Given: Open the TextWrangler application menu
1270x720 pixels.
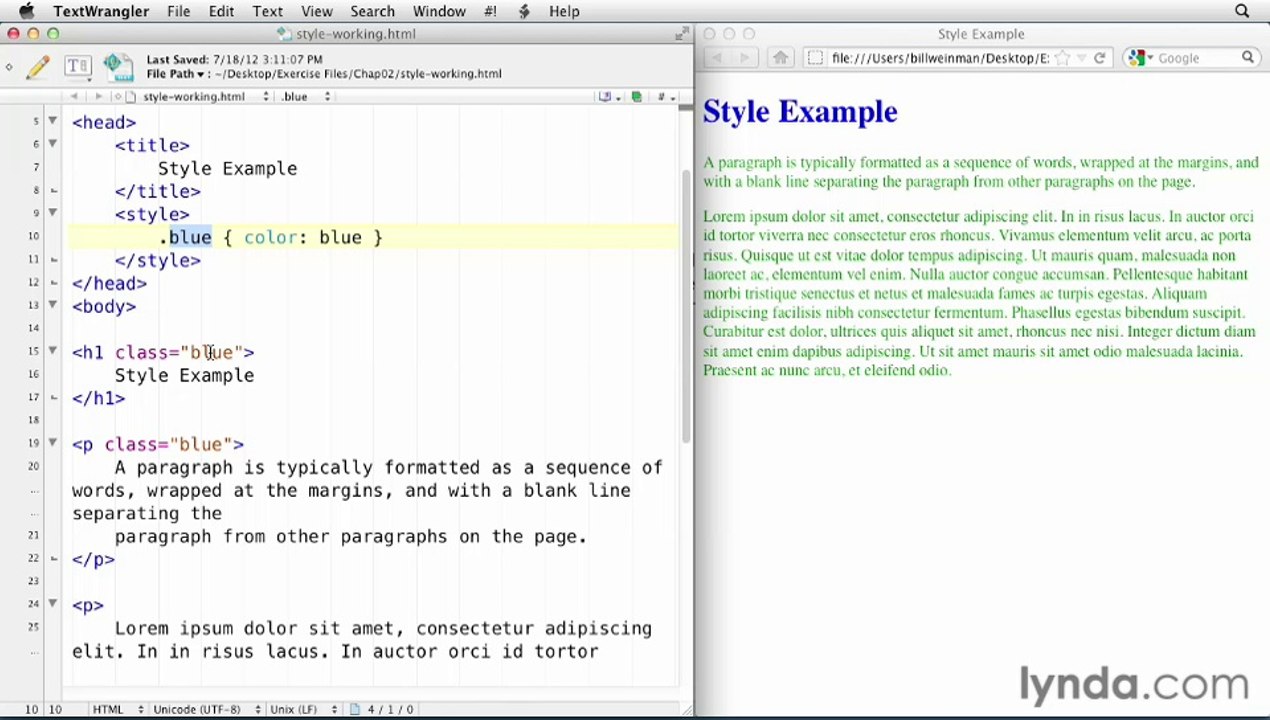Looking at the screenshot, I should click(101, 11).
